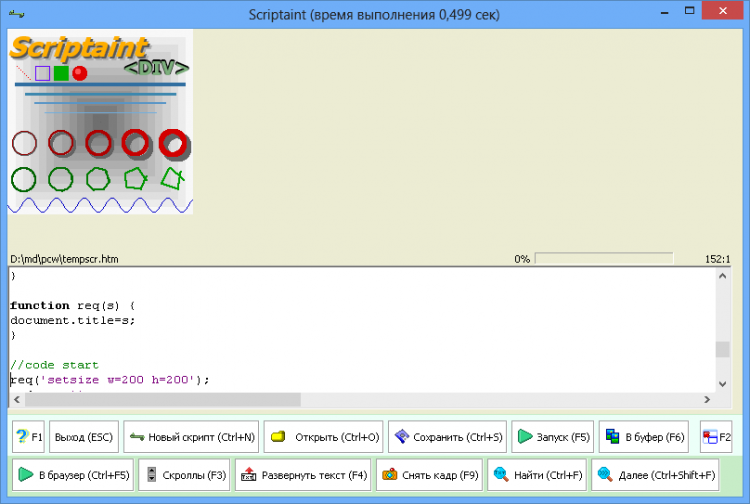This screenshot has width=750, height=504.
Task: Click the F2 layout icon button
Action: [716, 436]
